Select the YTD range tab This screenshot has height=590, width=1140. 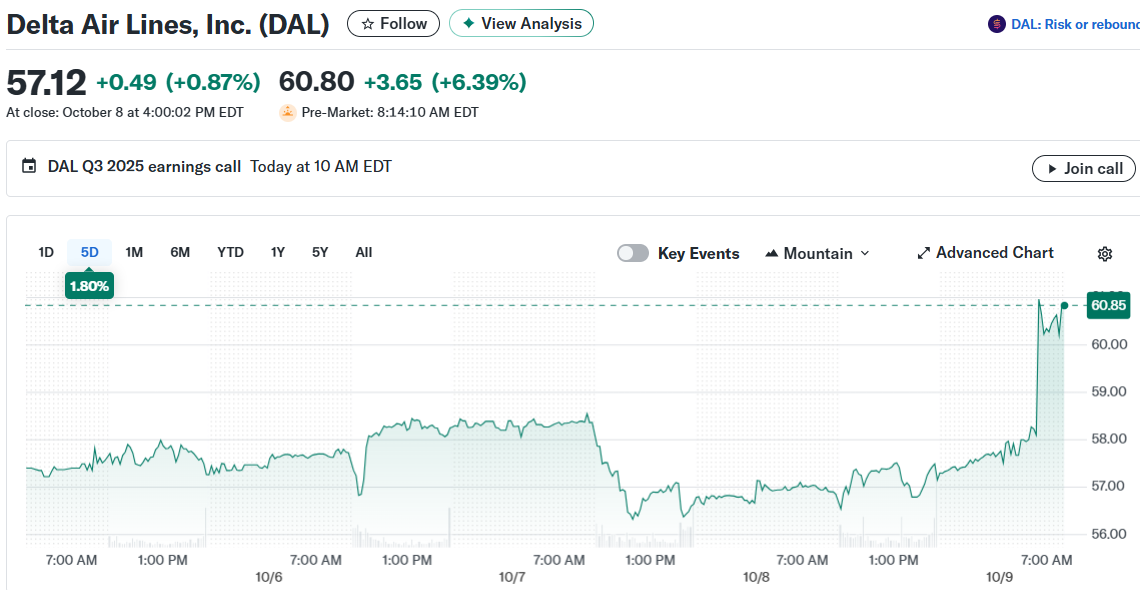(230, 252)
